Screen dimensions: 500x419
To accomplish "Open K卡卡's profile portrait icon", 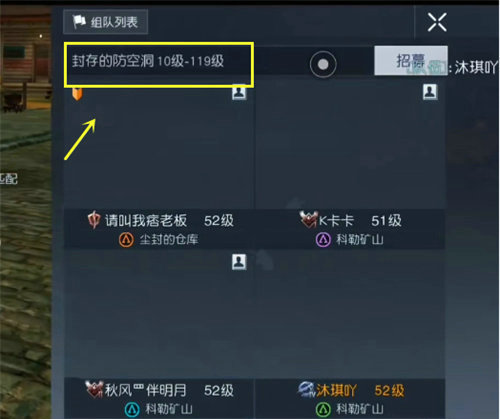I will click(x=430, y=92).
